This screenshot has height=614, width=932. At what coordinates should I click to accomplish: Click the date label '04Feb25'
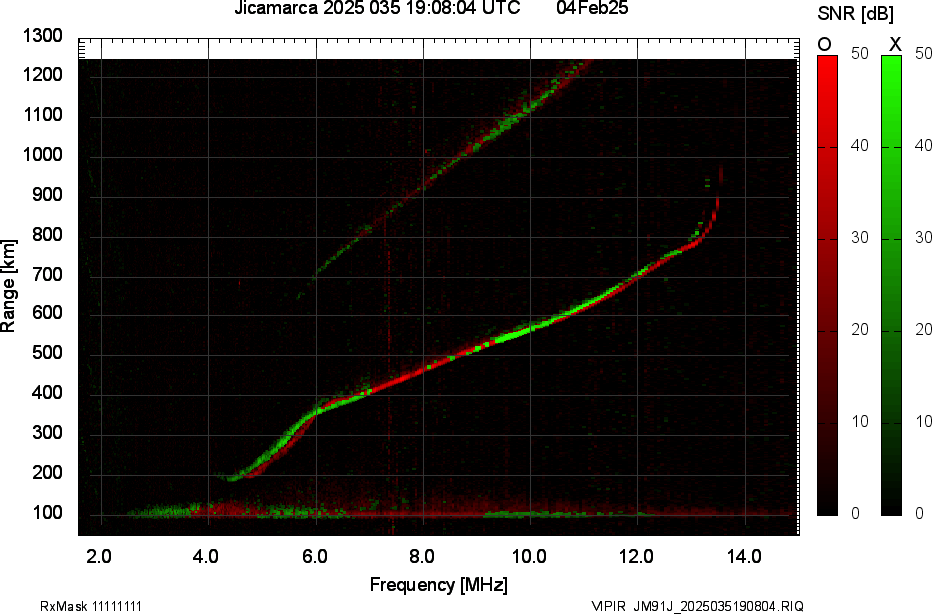coord(592,8)
